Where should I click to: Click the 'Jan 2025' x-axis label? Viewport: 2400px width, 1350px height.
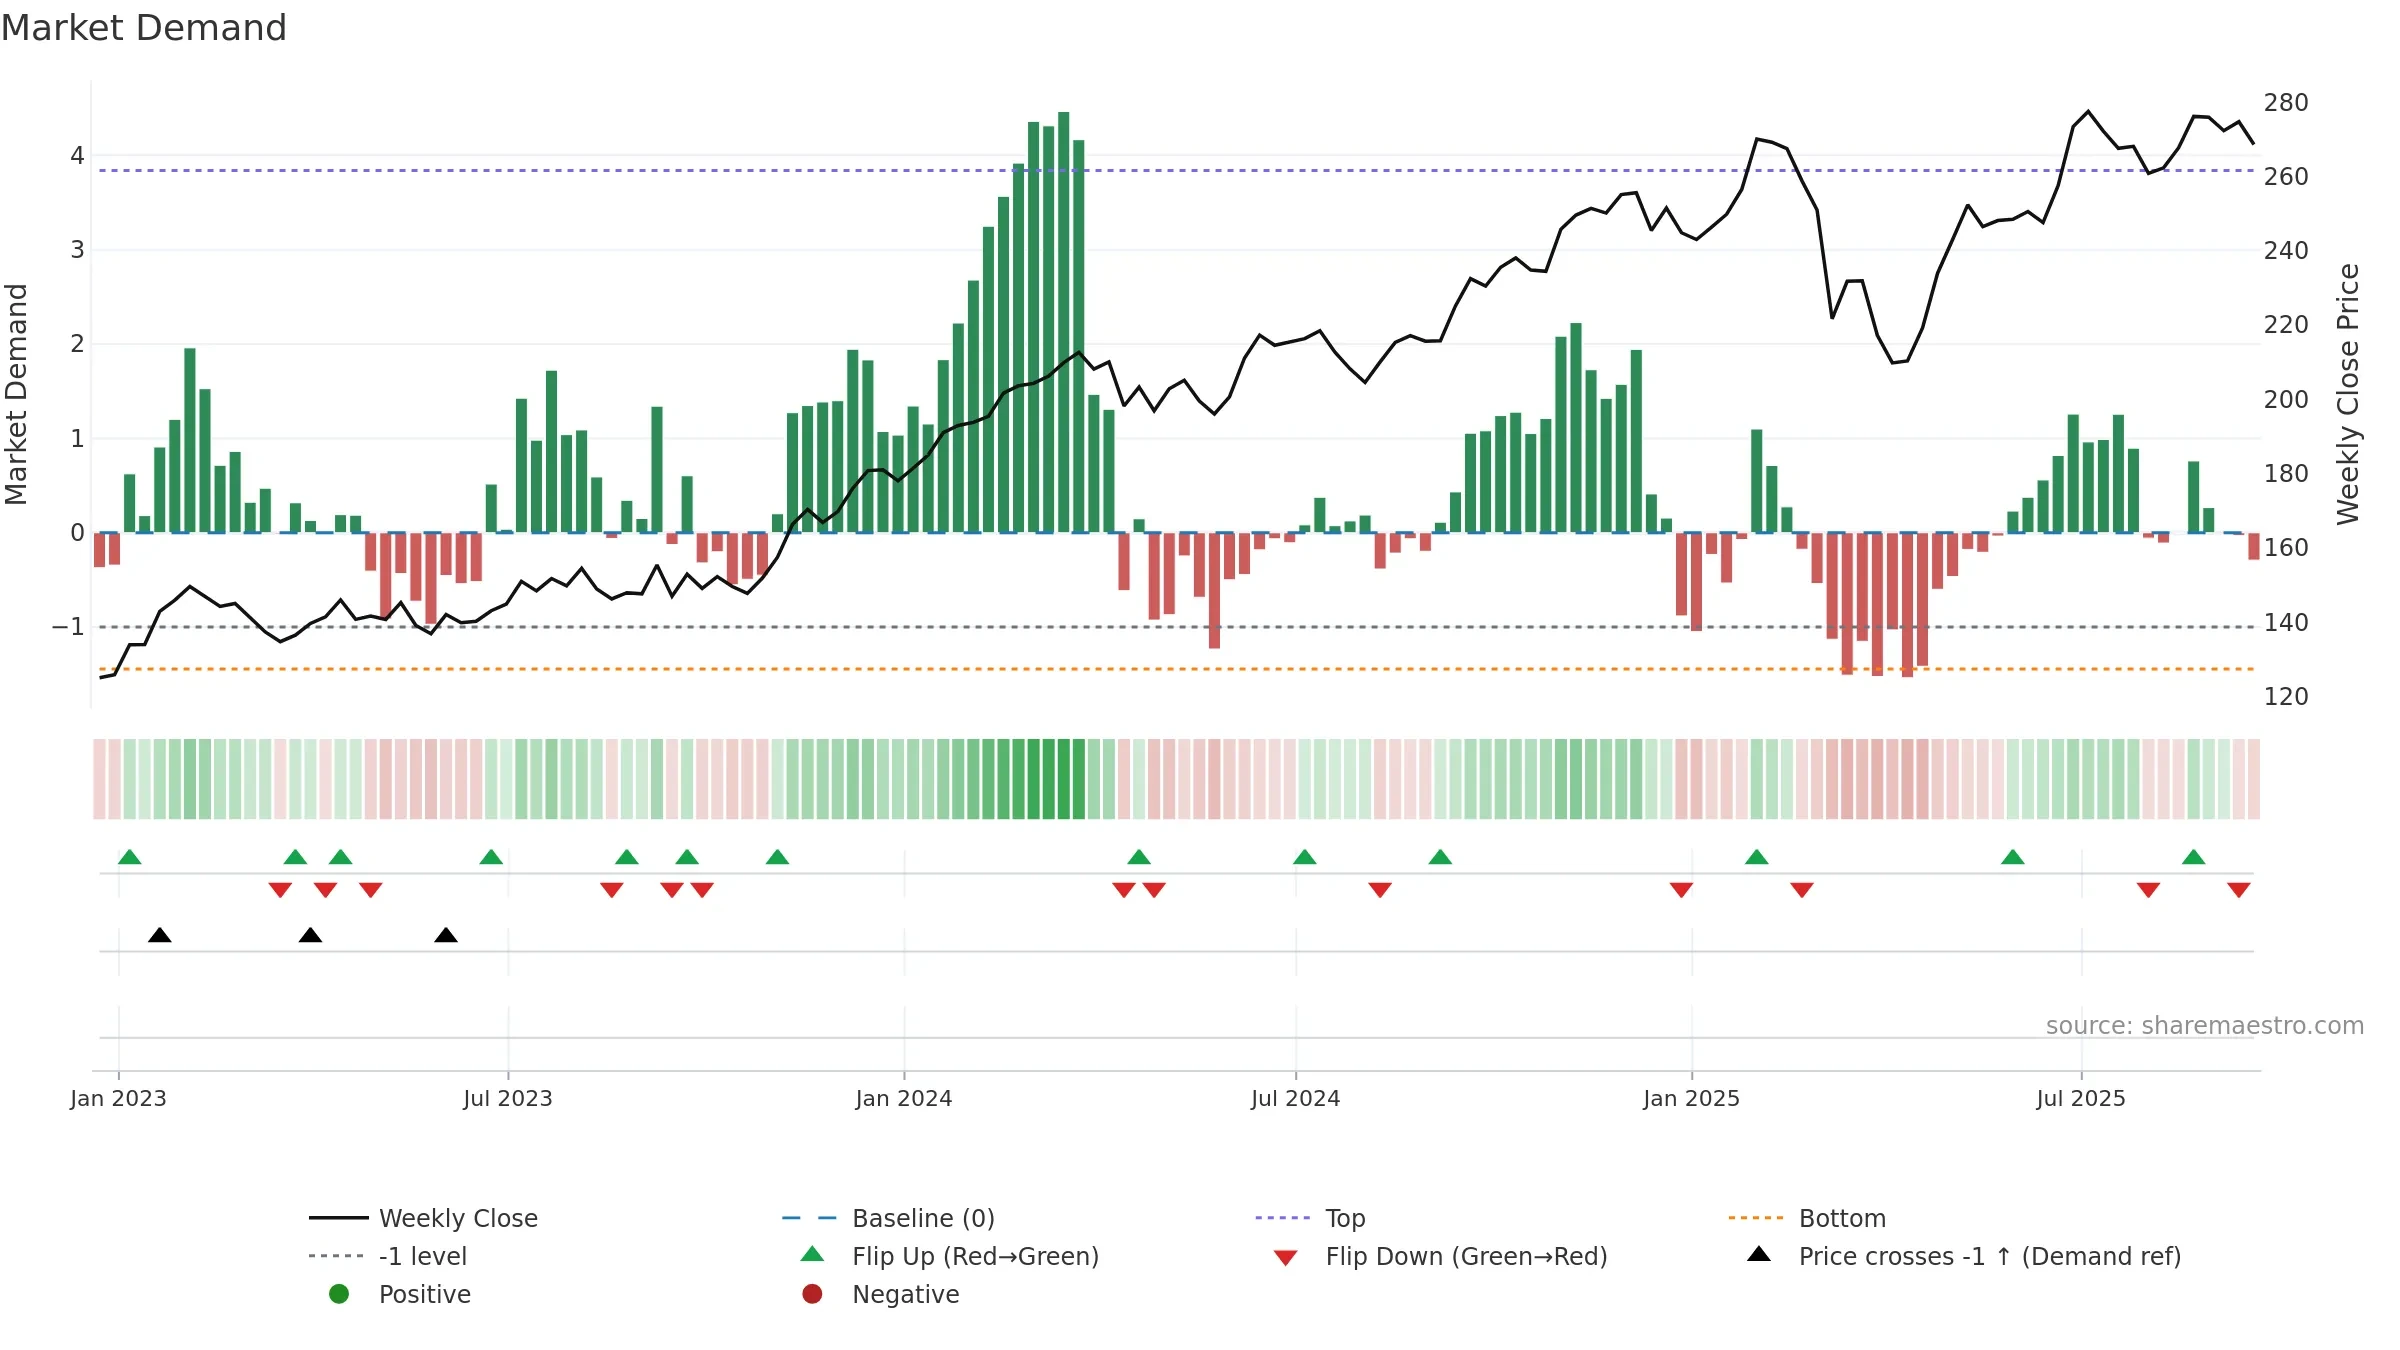1692,1099
